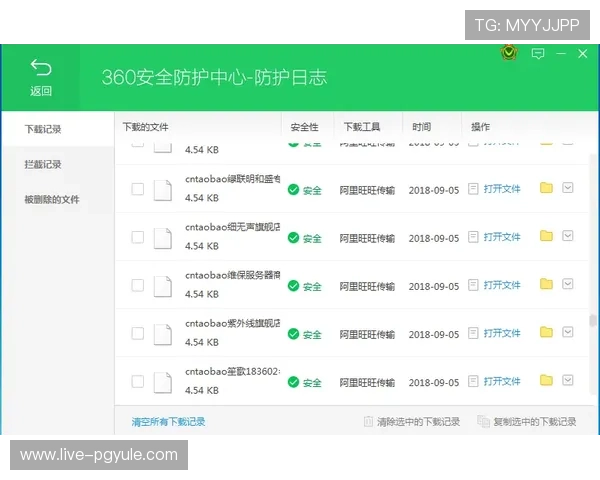600x480 pixels.
Task: Click green safe checkmark in cntaobao细无声旗舰店 row
Action: [x=293, y=238]
